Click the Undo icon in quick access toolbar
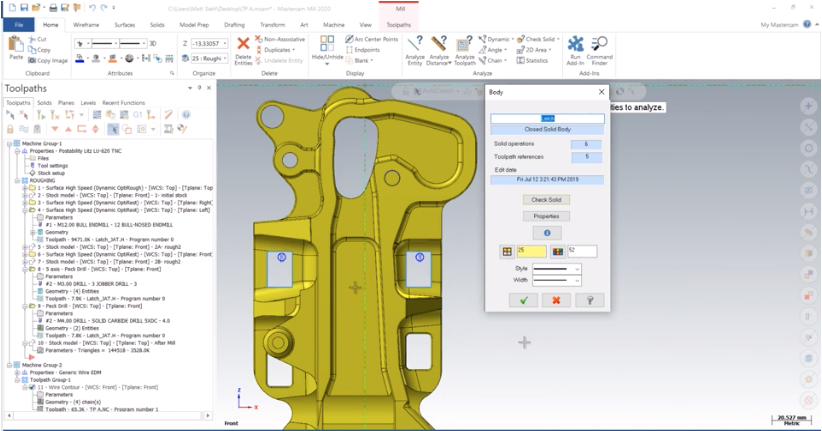 [92, 7]
